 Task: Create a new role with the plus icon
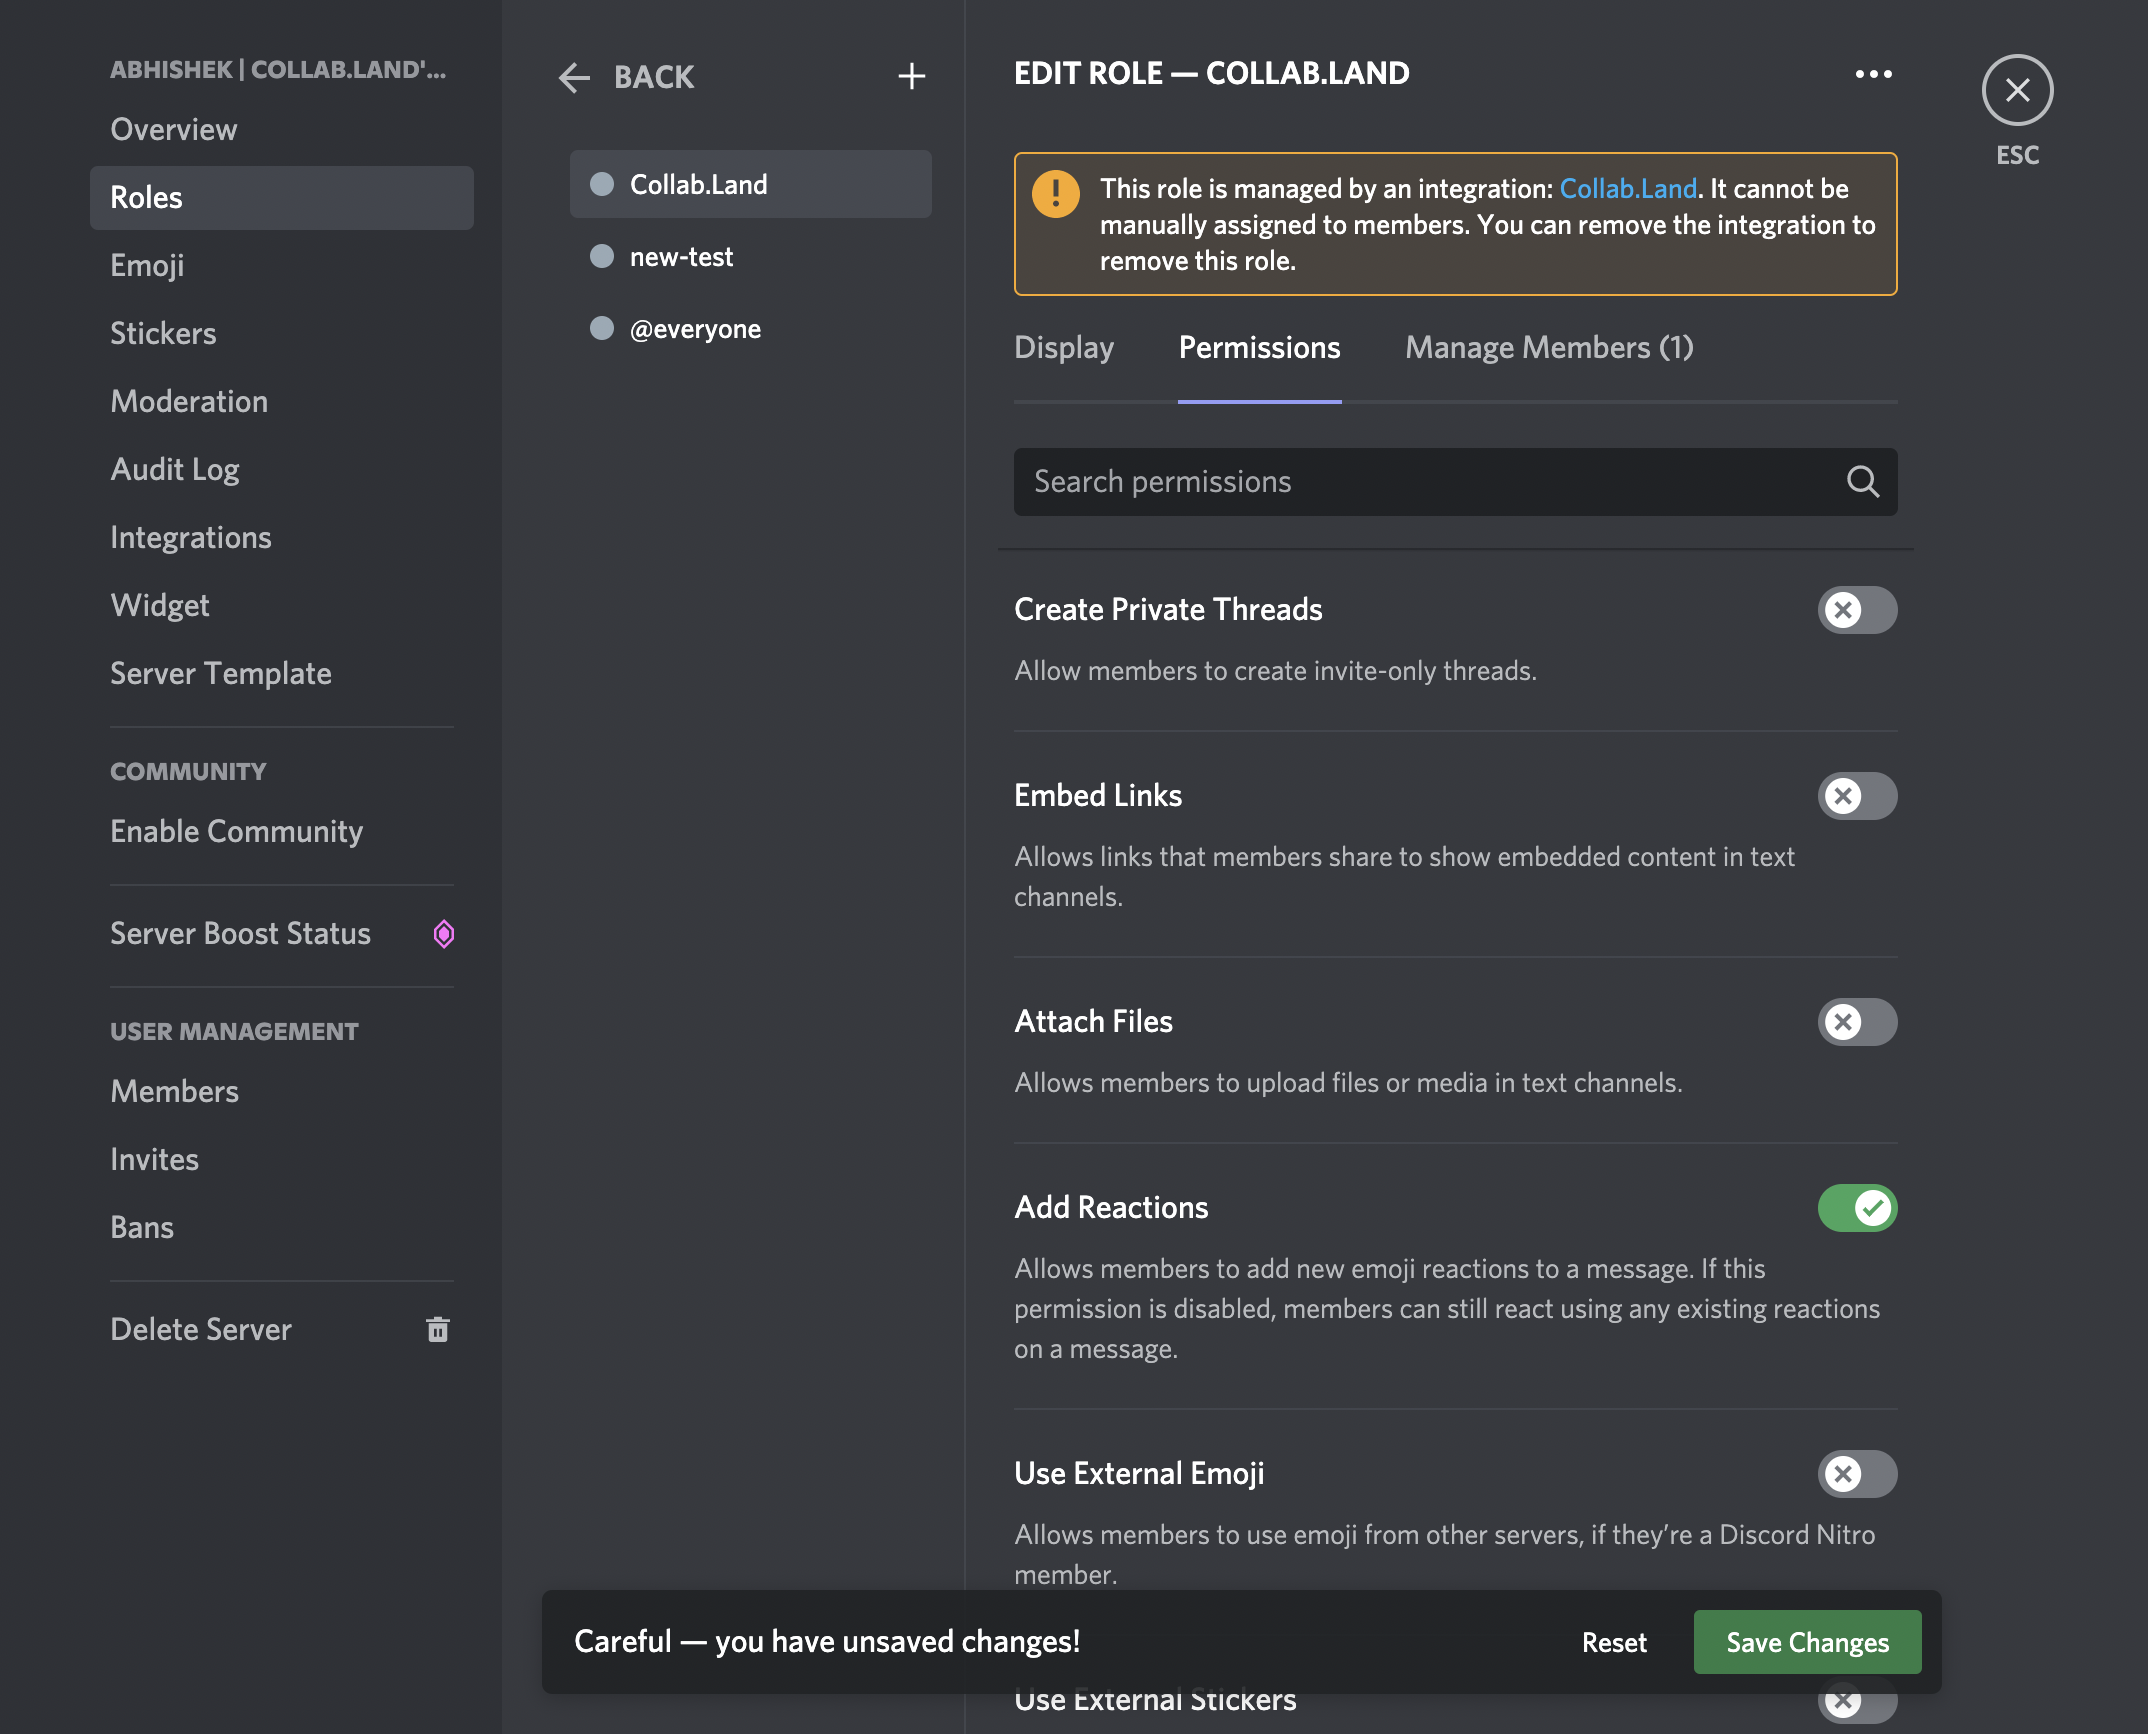click(911, 76)
